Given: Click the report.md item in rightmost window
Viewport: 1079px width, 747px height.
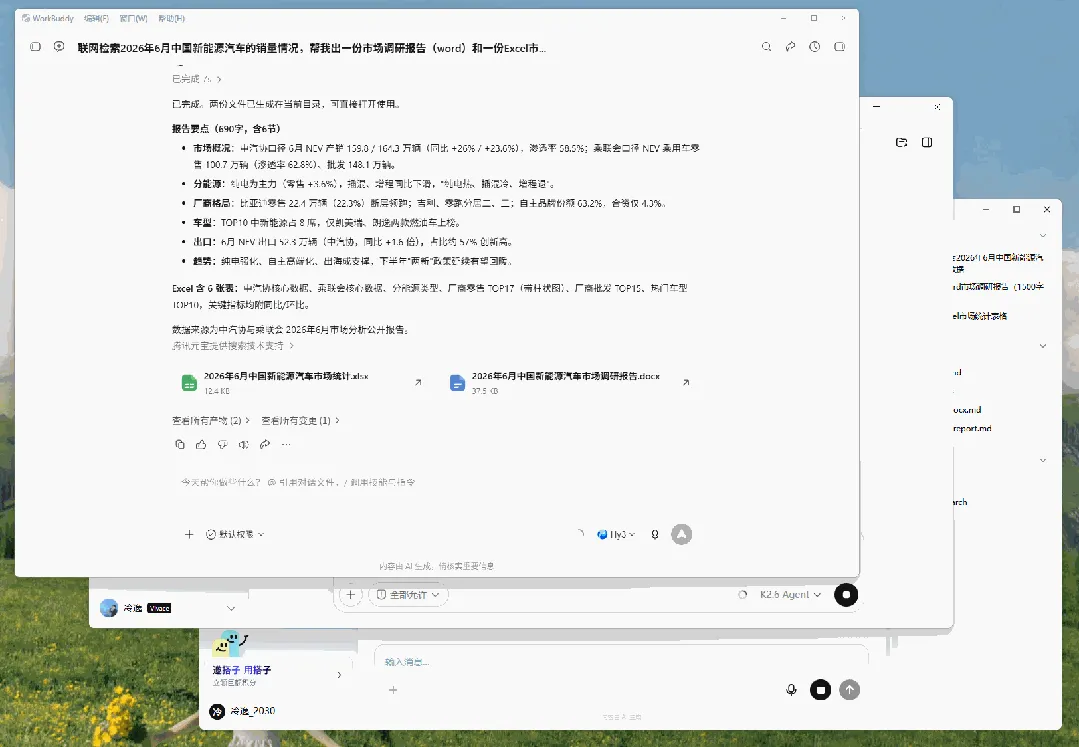Looking at the screenshot, I should coord(972,429).
